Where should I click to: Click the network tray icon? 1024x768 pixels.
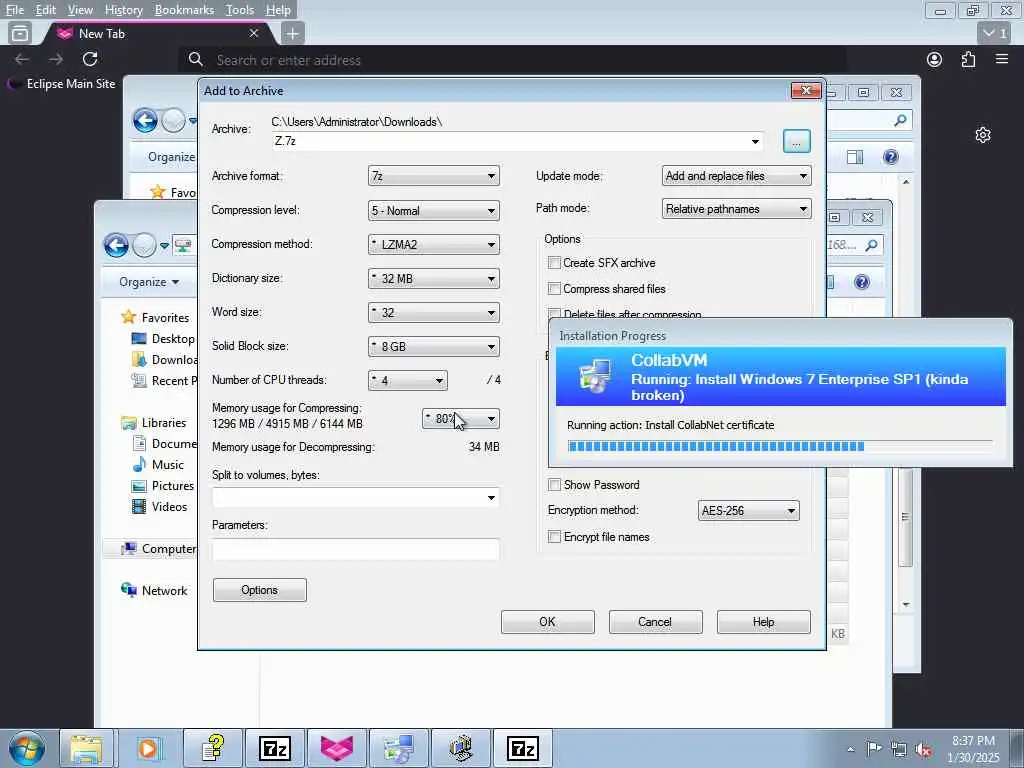pyautogui.click(x=899, y=749)
